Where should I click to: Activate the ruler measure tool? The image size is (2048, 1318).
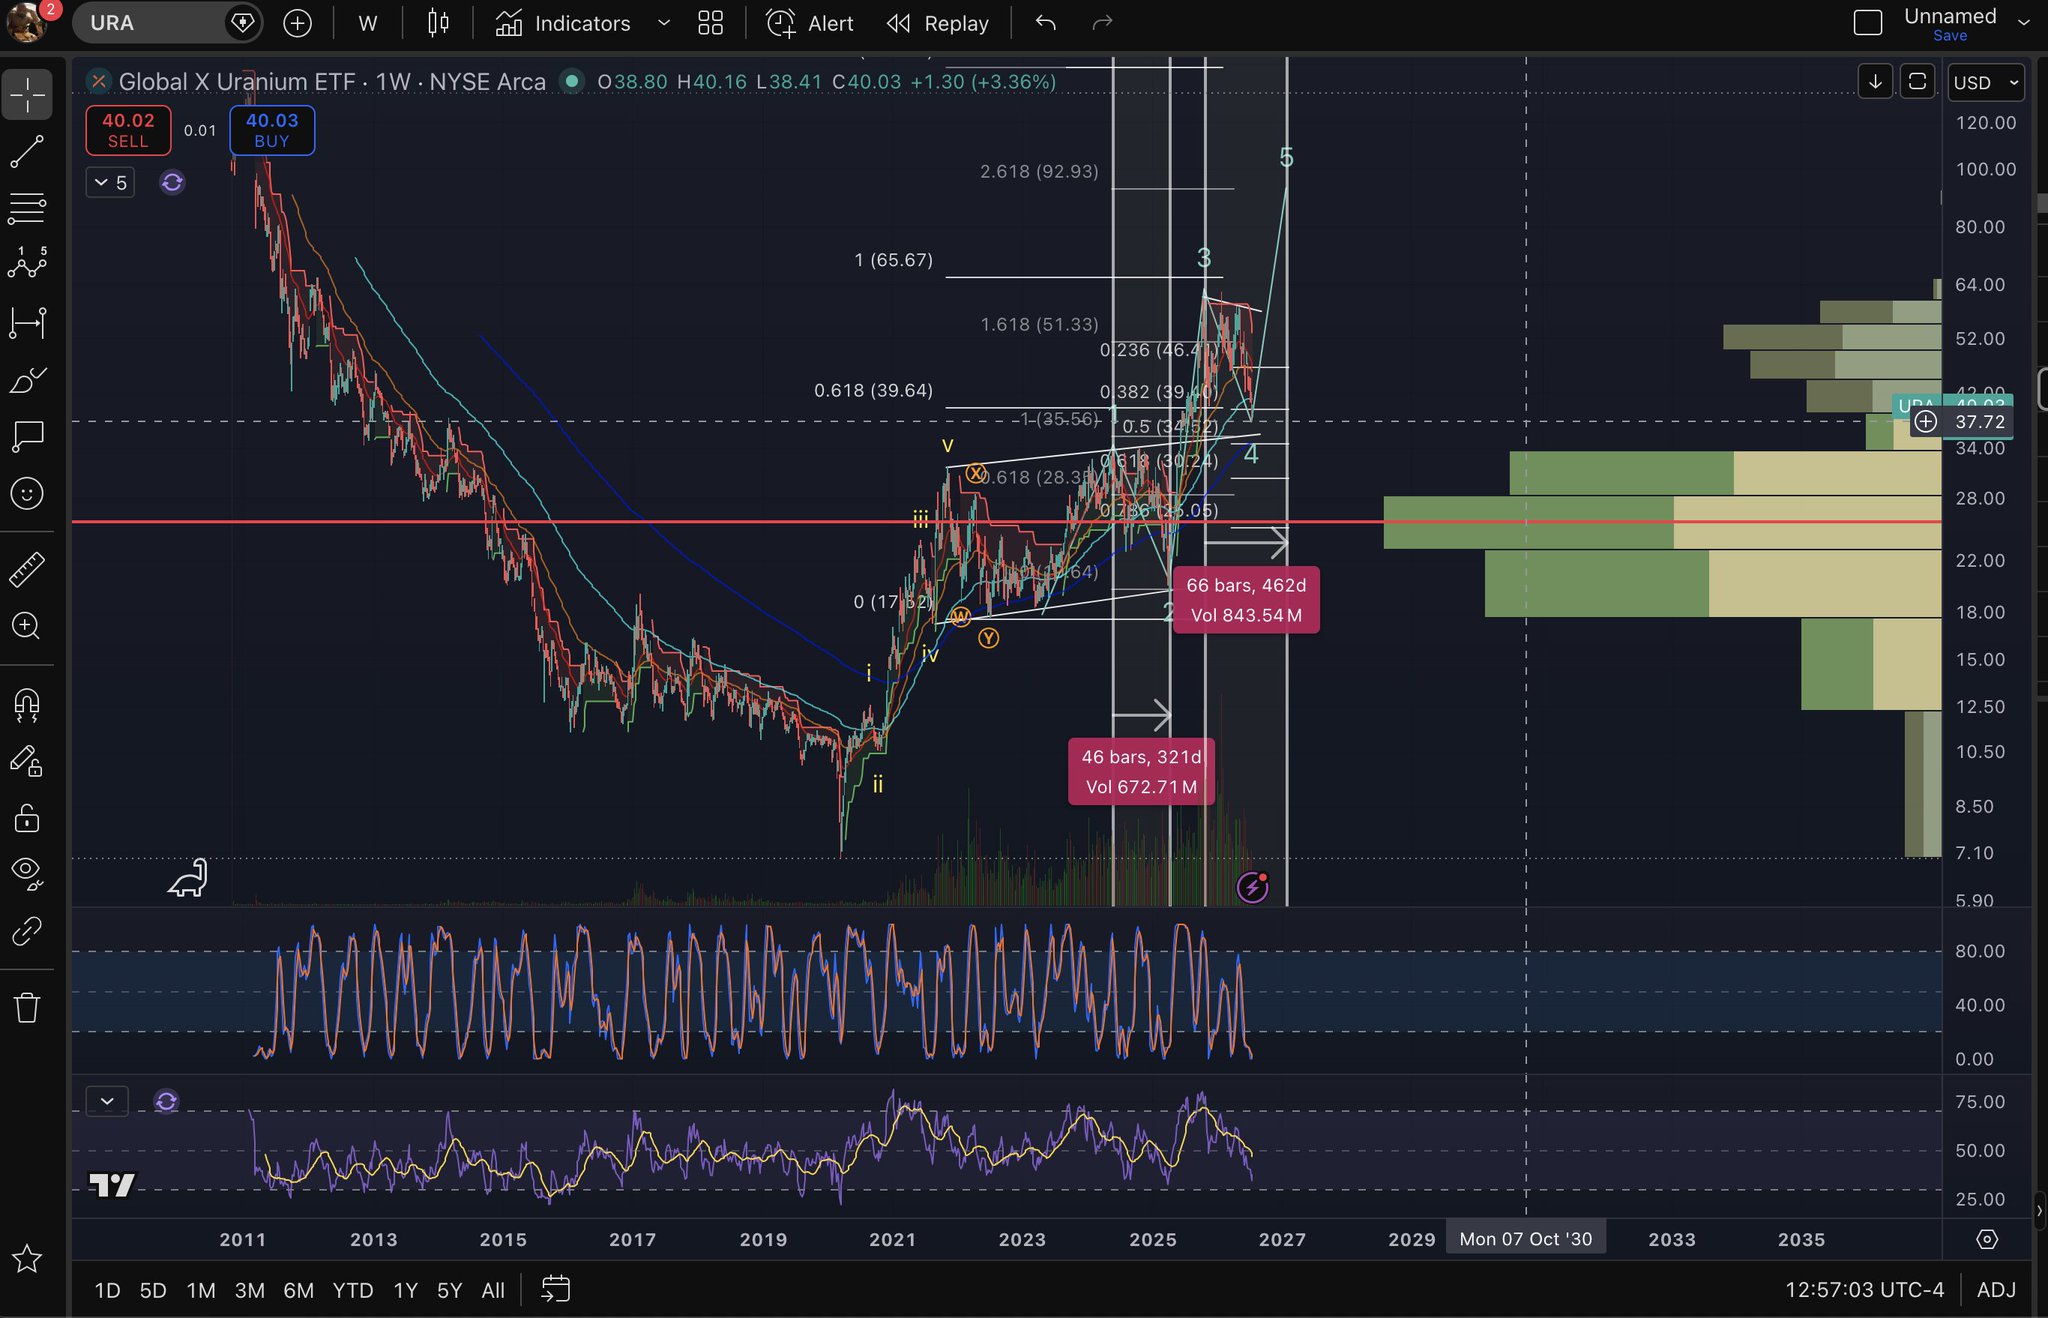27,570
